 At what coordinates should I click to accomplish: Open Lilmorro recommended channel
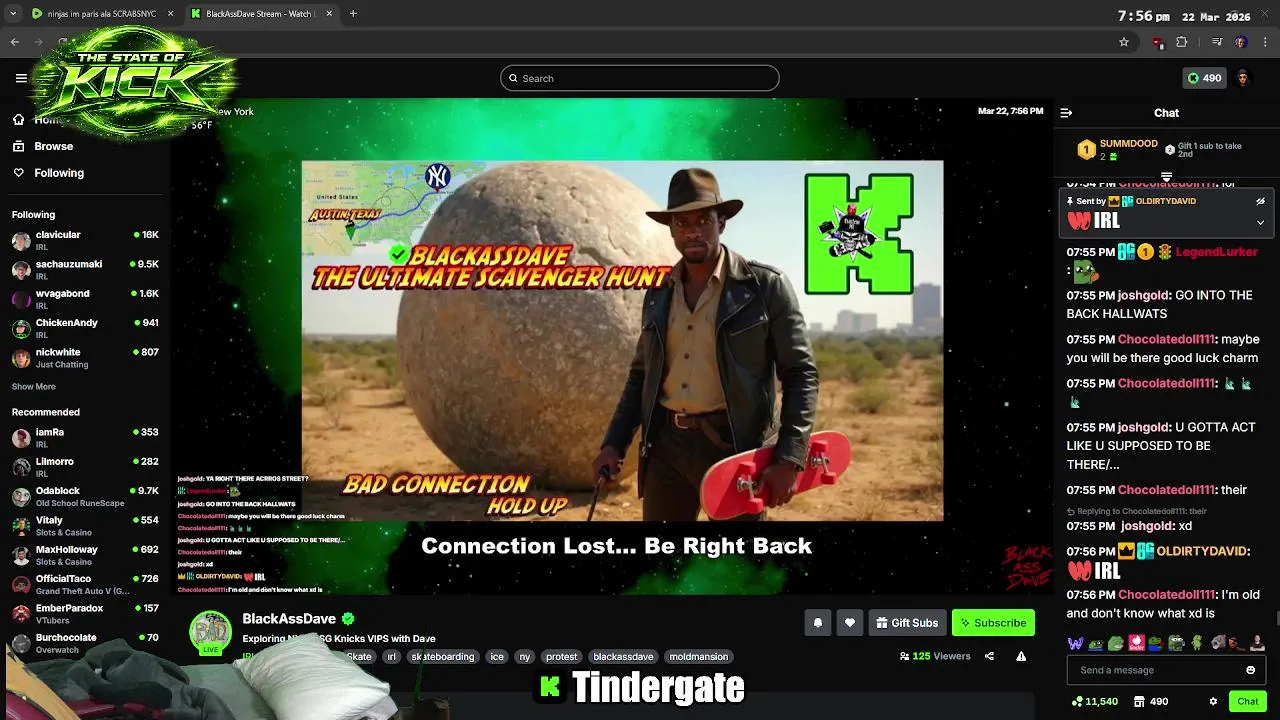pyautogui.click(x=85, y=467)
